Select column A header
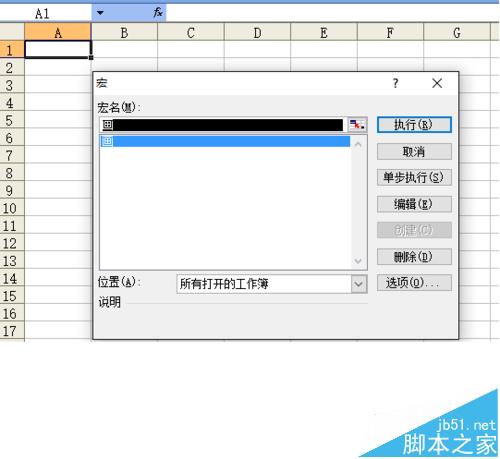Image resolution: width=500 pixels, height=459 pixels. (x=58, y=33)
